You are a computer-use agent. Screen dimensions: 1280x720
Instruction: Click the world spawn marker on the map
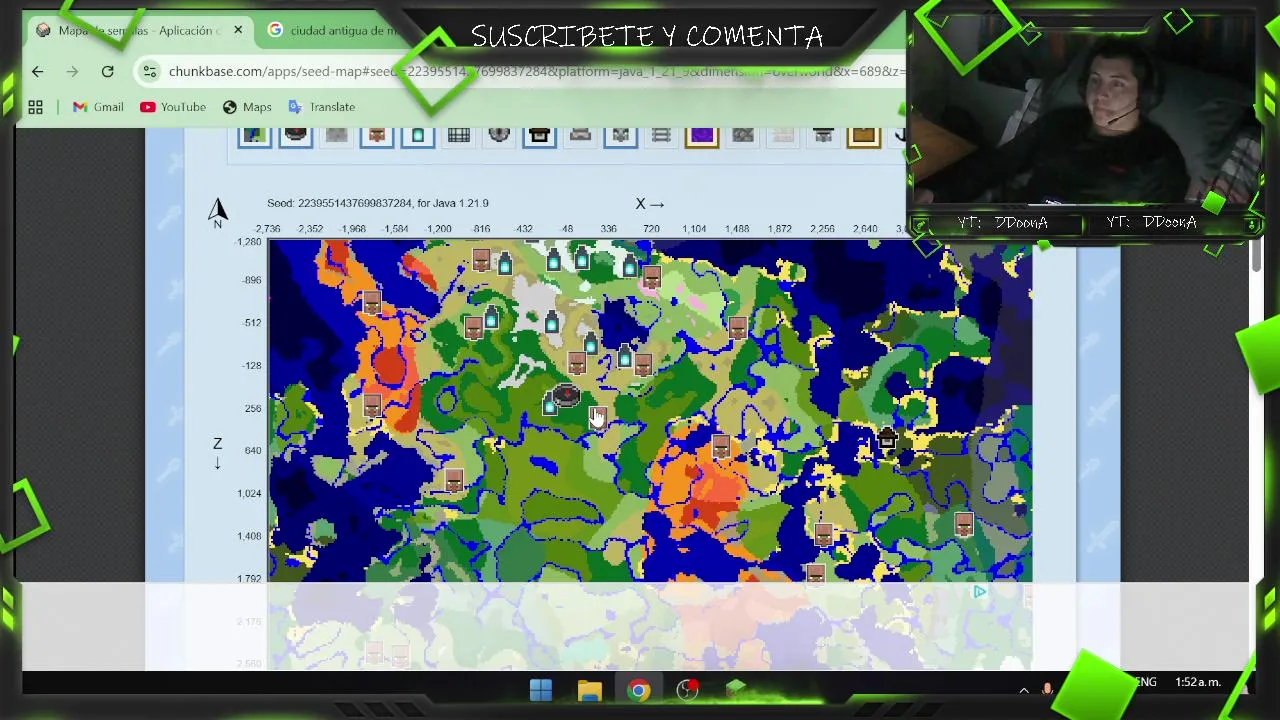coord(566,395)
